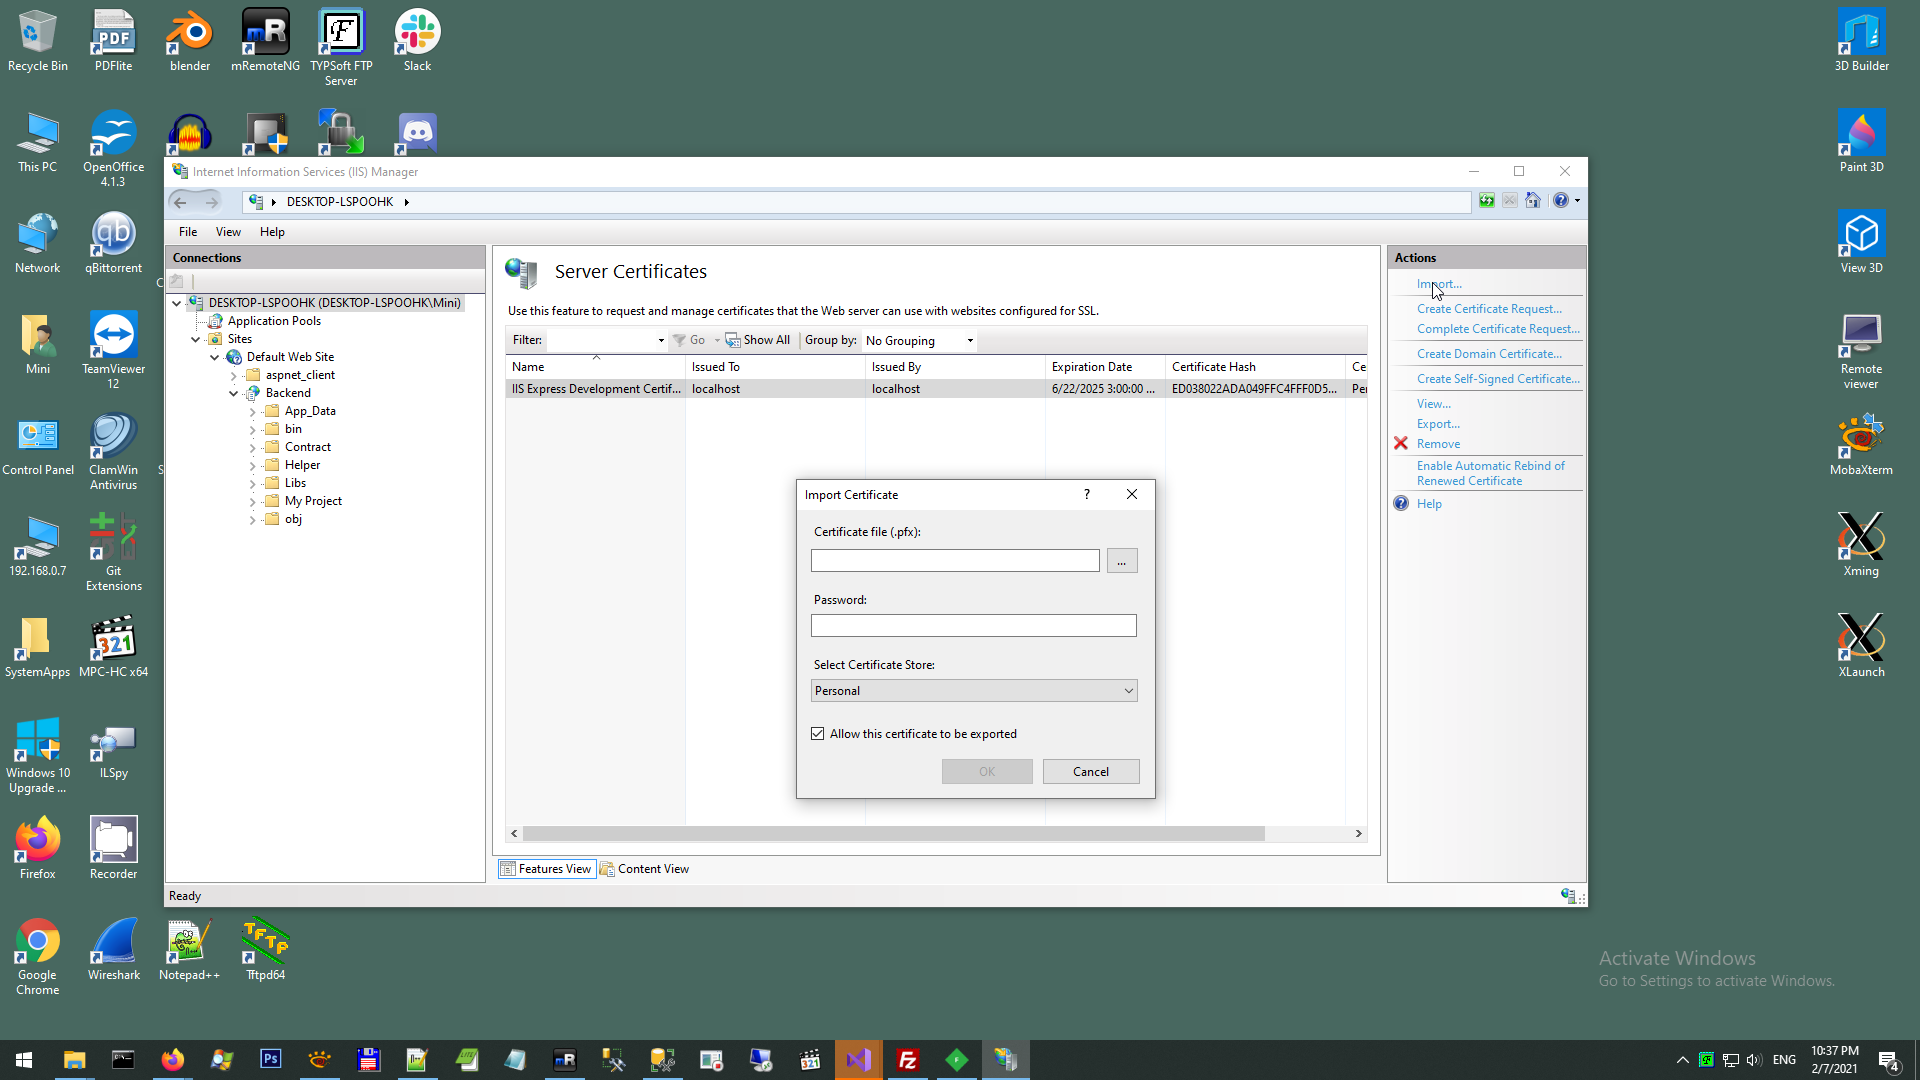Click the Password input field
The width and height of the screenshot is (1920, 1080).
[x=973, y=626]
